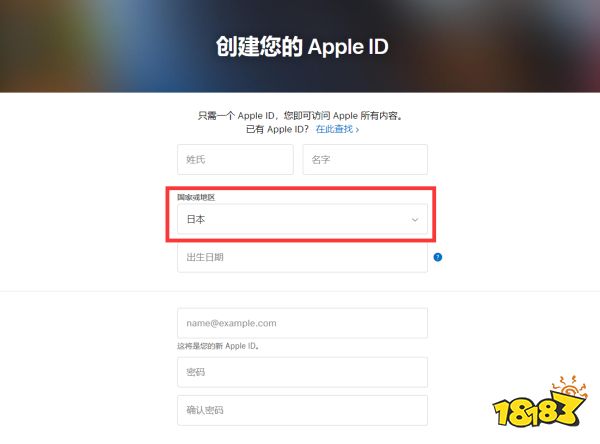Select the 日本 country value text
Image resolution: width=600 pixels, height=444 pixels.
[196, 219]
